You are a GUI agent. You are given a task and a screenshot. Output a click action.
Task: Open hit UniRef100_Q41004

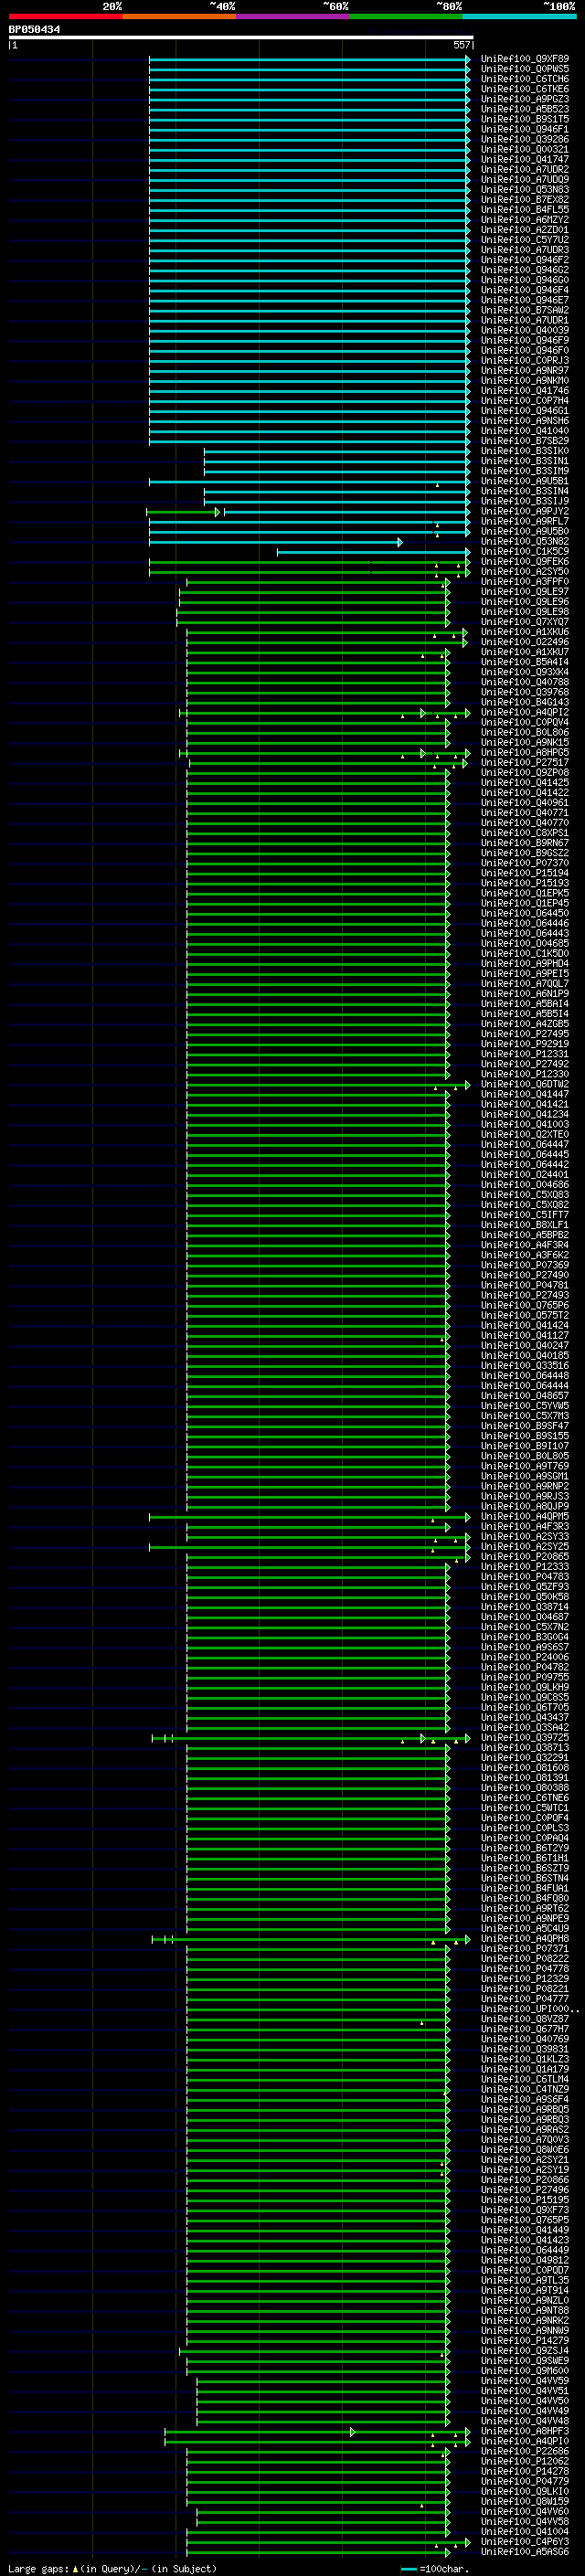(x=525, y=2531)
